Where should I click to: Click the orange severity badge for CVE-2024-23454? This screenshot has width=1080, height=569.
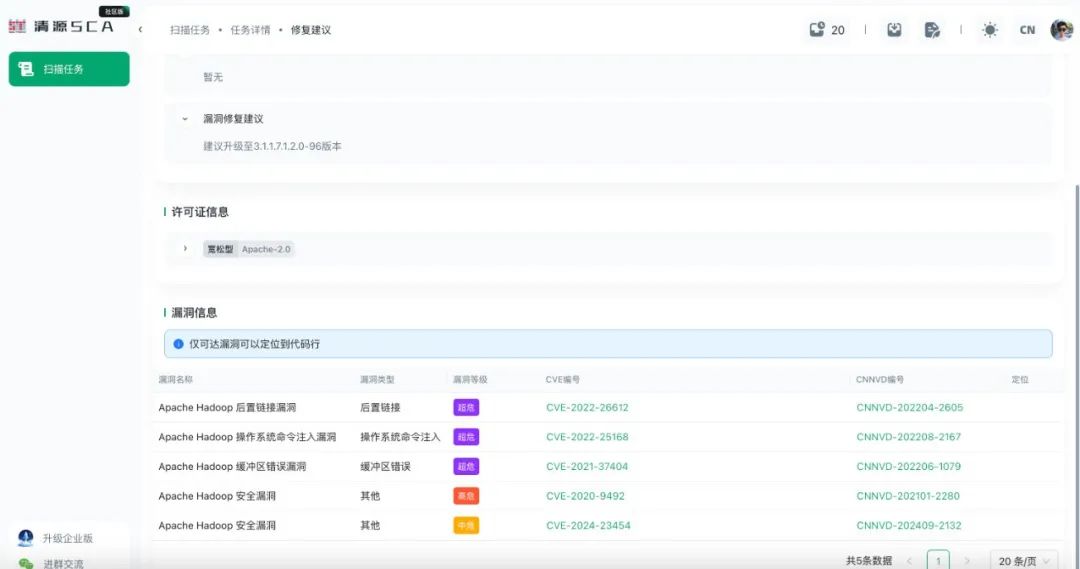[x=466, y=526]
